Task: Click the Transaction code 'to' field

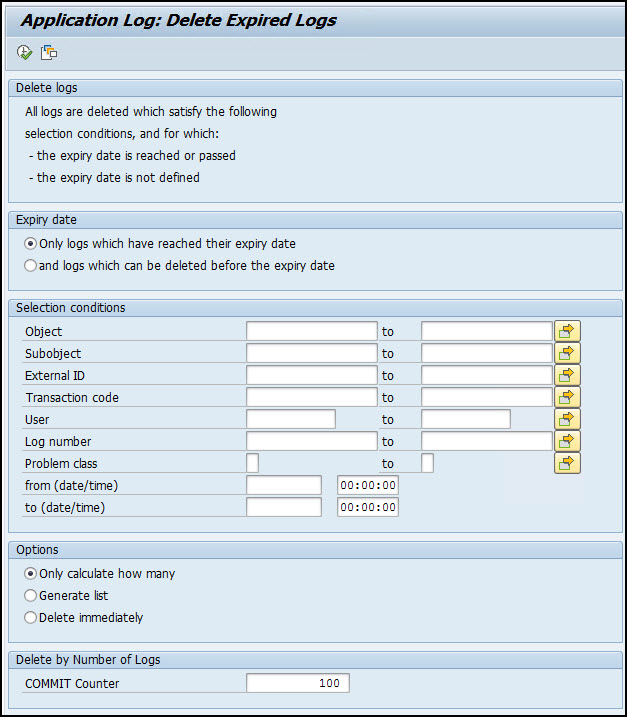Action: point(487,397)
